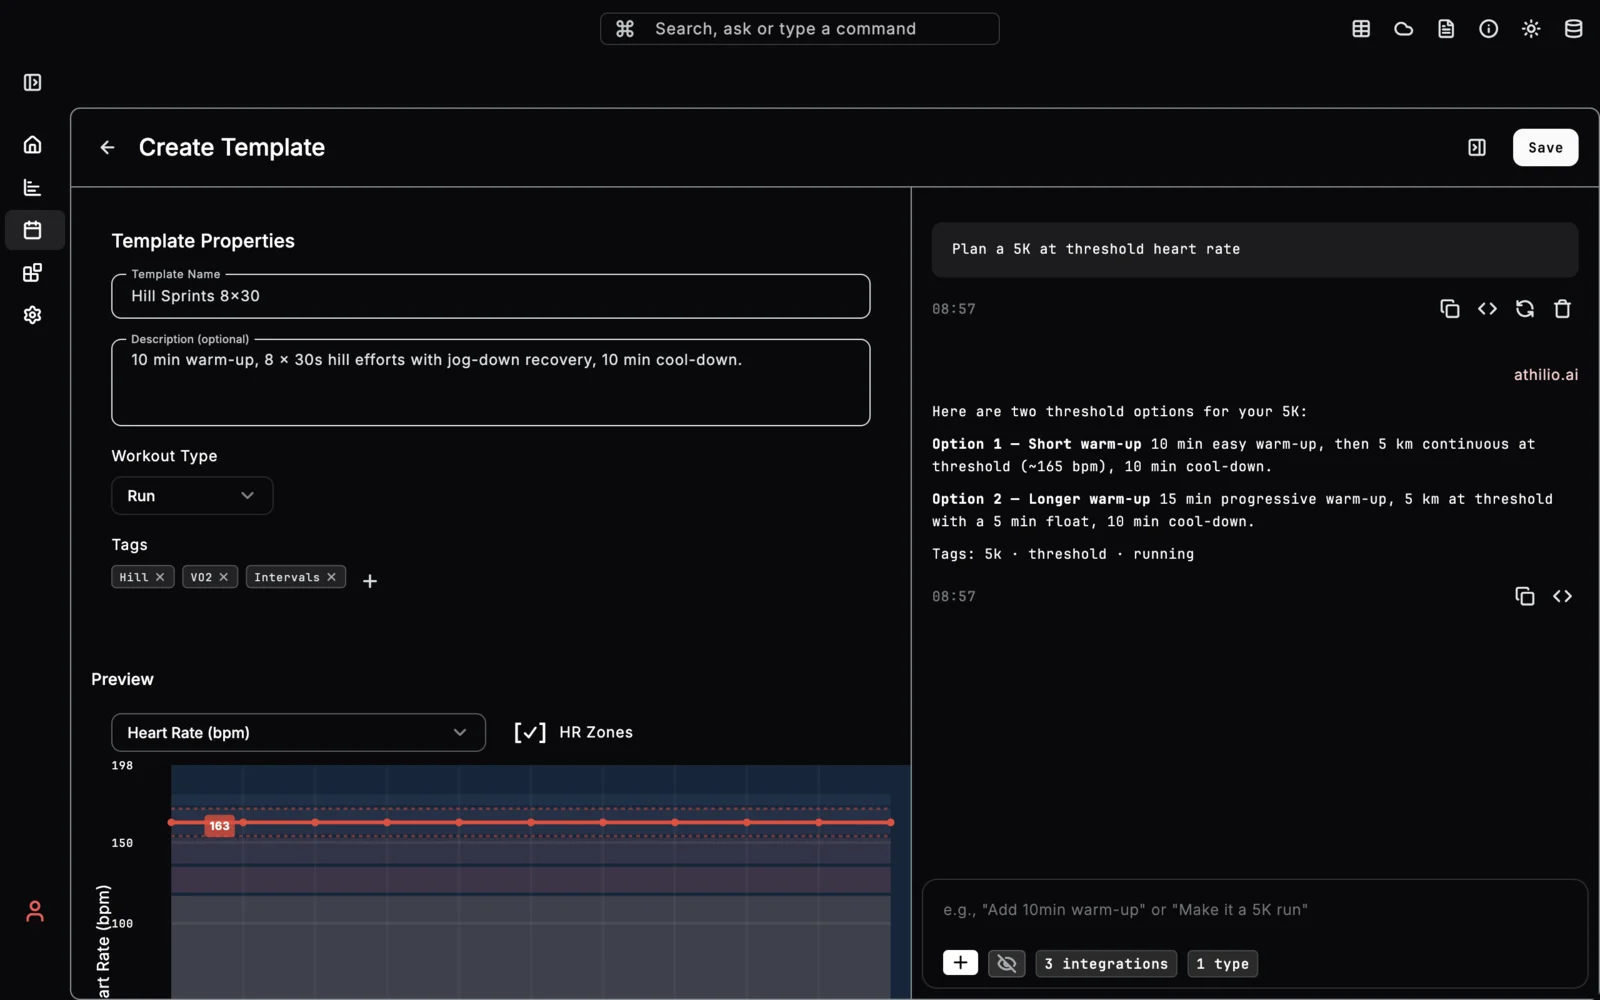Open the 1 type selector
Viewport: 1600px width, 1000px height.
coord(1223,964)
